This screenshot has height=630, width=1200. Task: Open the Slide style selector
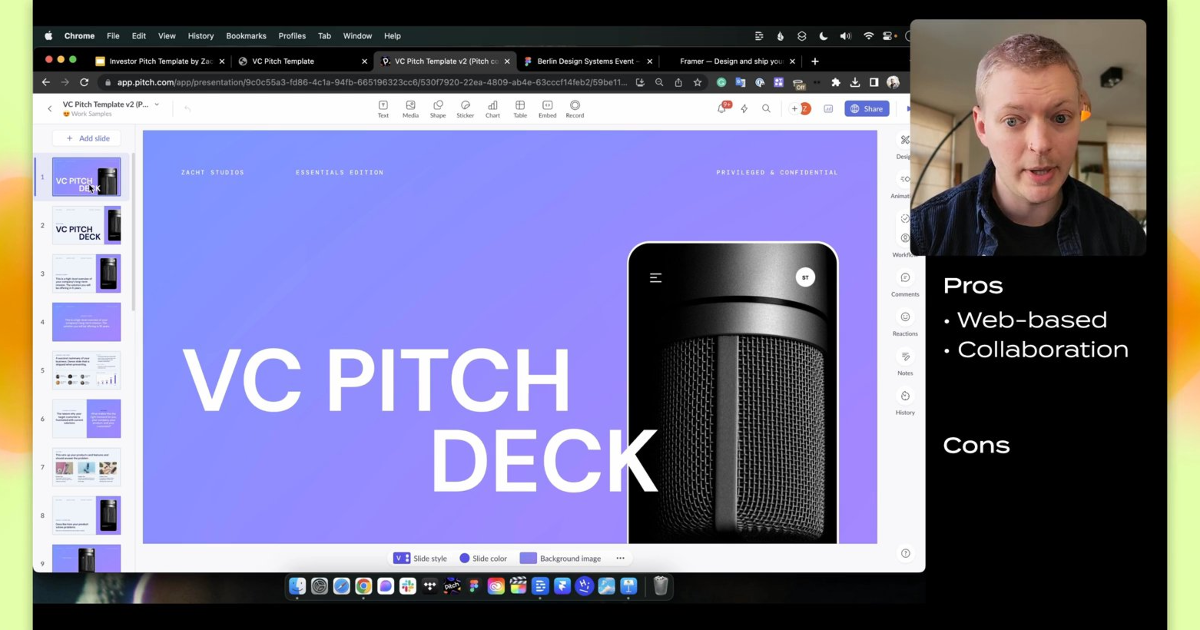coord(420,558)
